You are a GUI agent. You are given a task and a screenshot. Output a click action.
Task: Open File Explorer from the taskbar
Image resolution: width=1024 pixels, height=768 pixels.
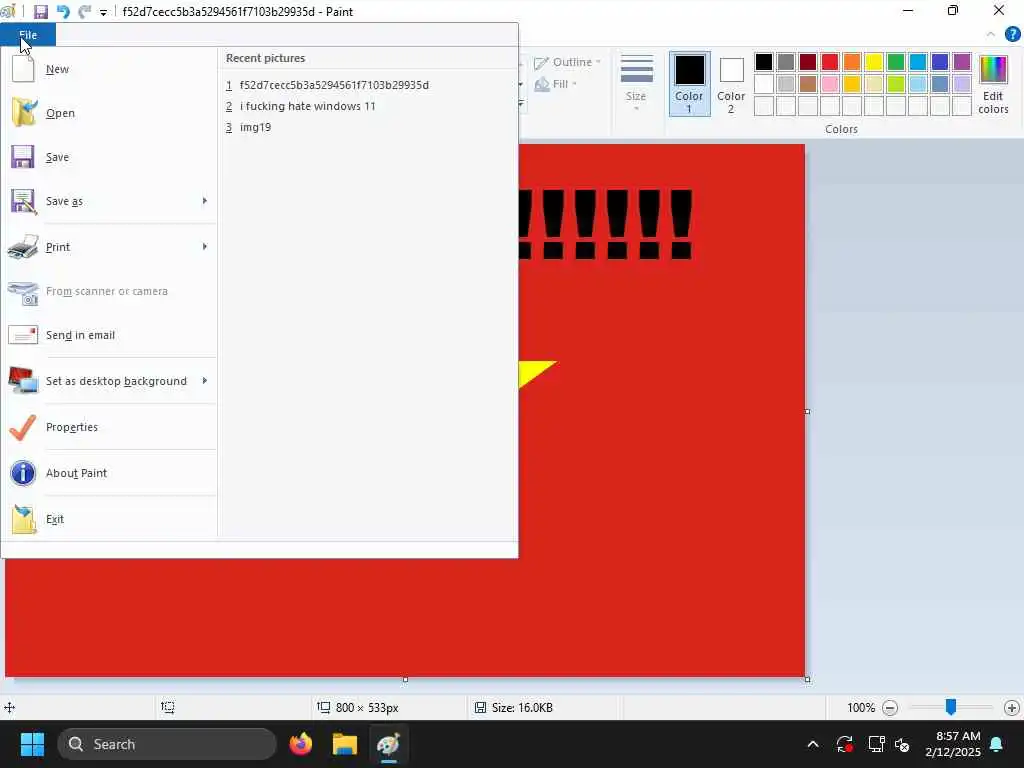(x=344, y=744)
